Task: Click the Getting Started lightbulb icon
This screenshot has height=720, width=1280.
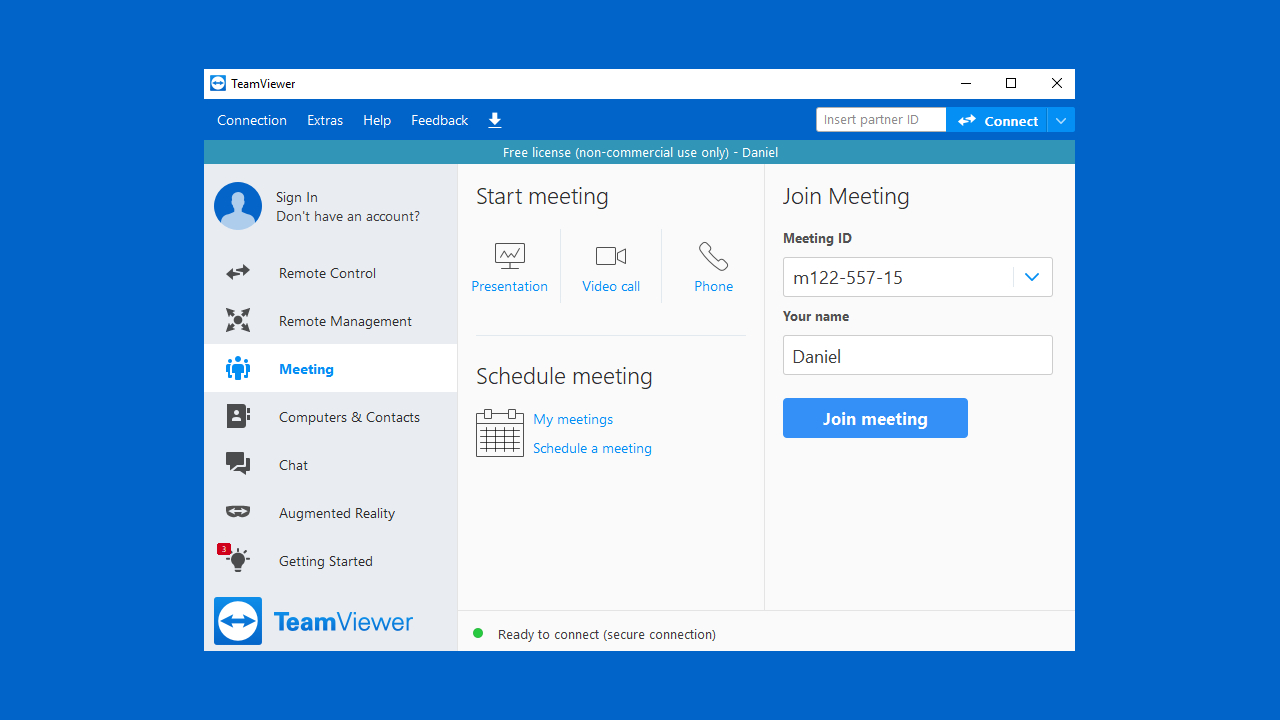Action: coord(238,560)
